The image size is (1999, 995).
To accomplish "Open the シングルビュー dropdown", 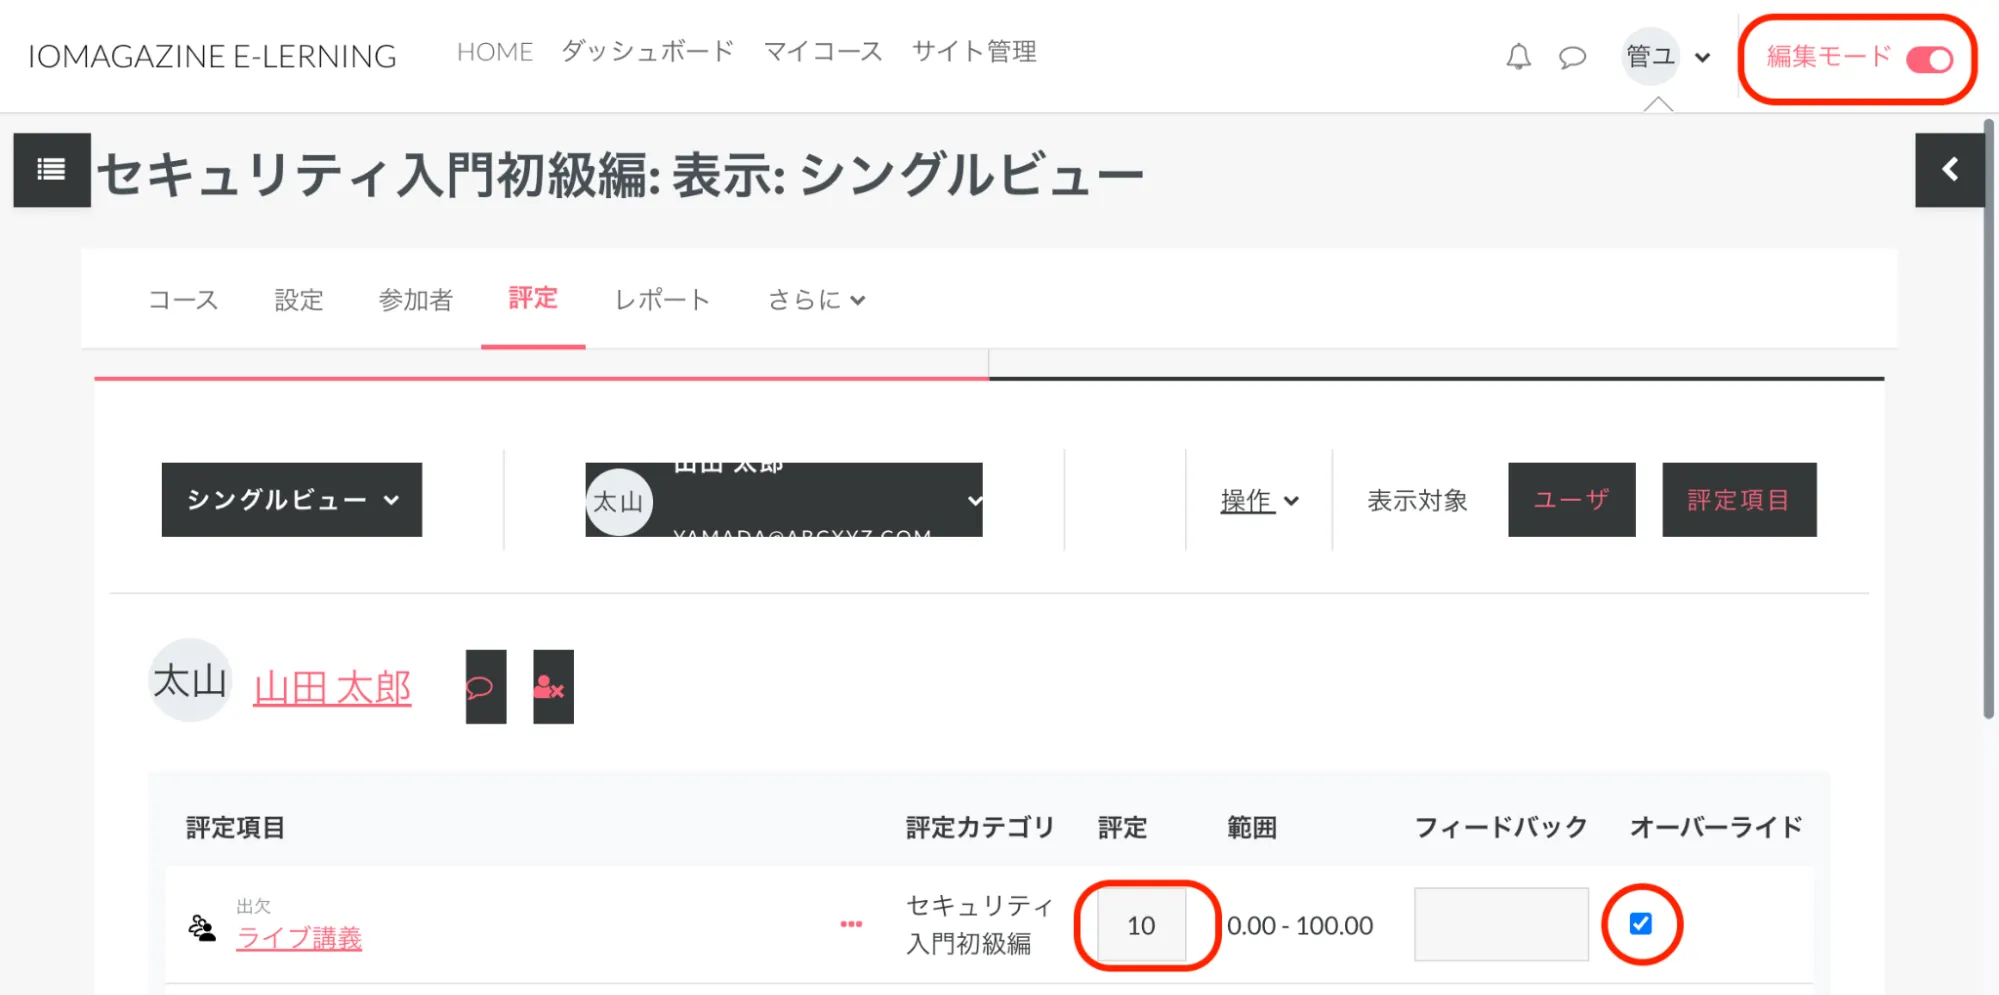I will coord(291,500).
